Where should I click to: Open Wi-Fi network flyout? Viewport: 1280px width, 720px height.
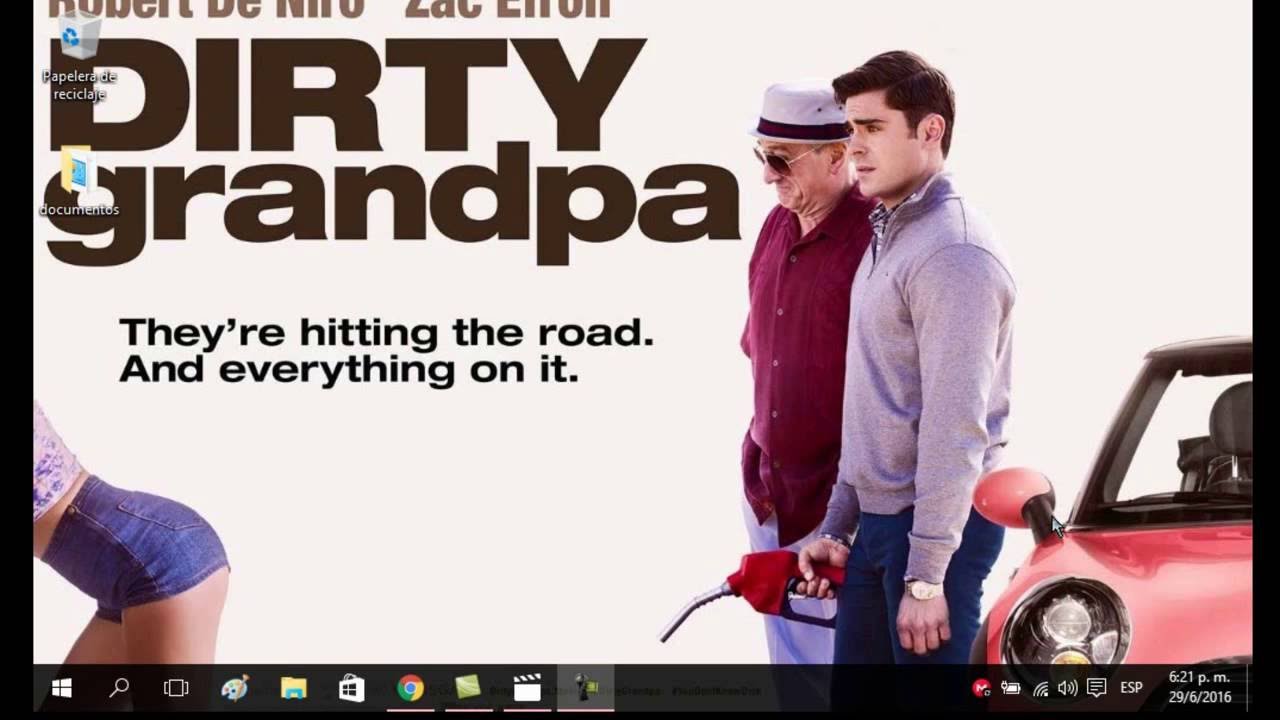point(1040,688)
